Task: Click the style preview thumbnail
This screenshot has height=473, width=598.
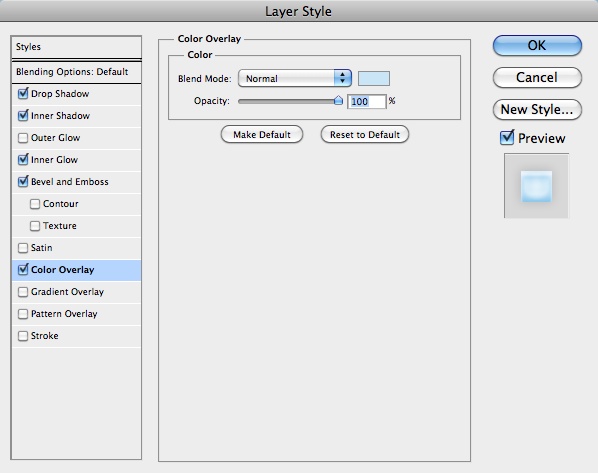Action: pos(536,186)
